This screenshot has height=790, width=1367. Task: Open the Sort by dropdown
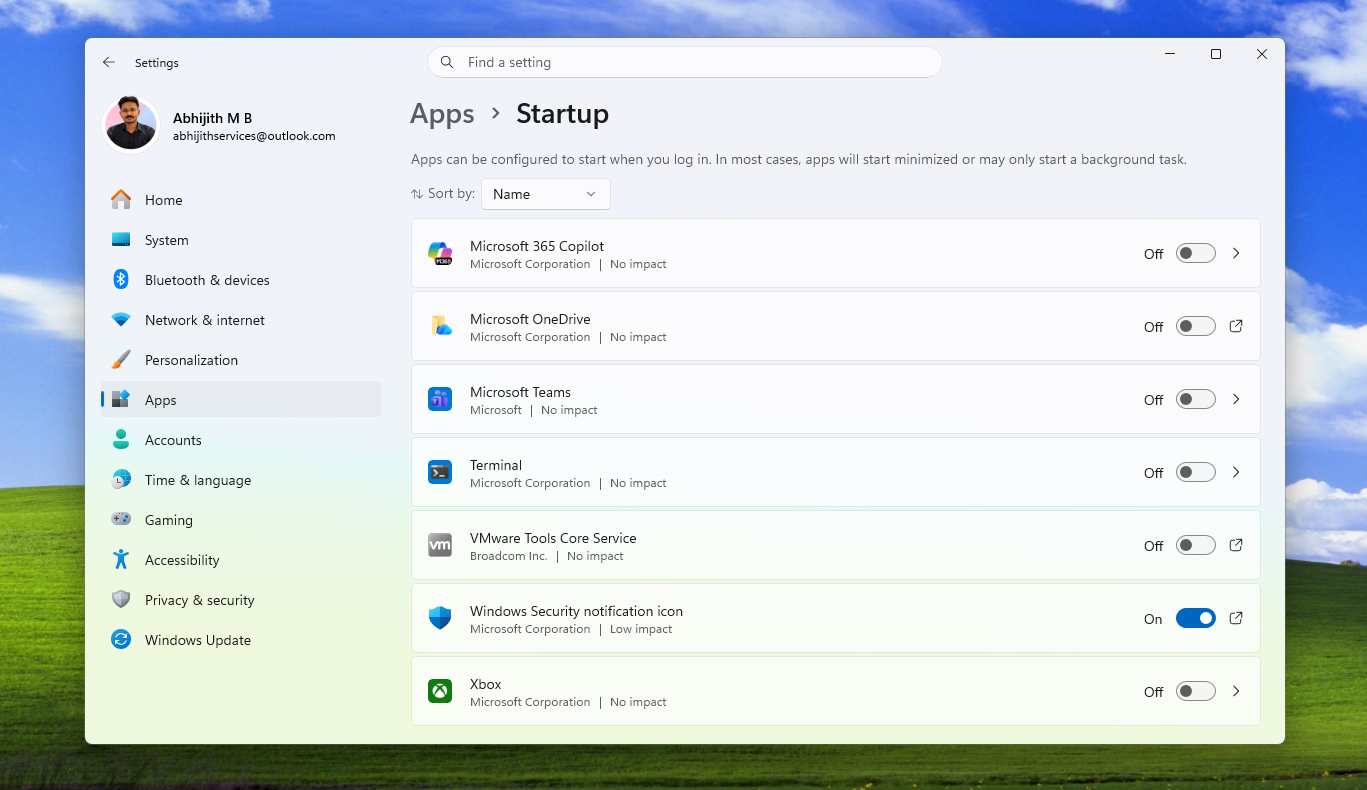[545, 193]
